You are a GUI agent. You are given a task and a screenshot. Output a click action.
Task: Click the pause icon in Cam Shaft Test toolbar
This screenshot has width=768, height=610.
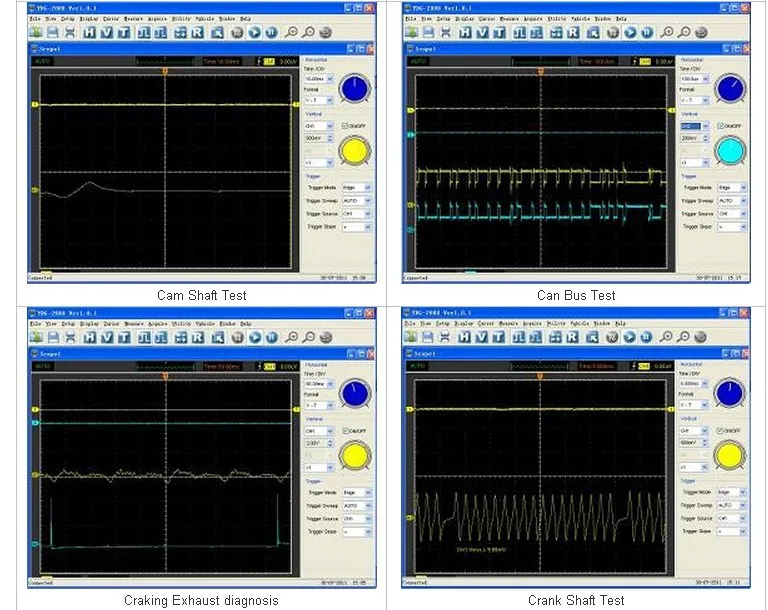[x=271, y=32]
